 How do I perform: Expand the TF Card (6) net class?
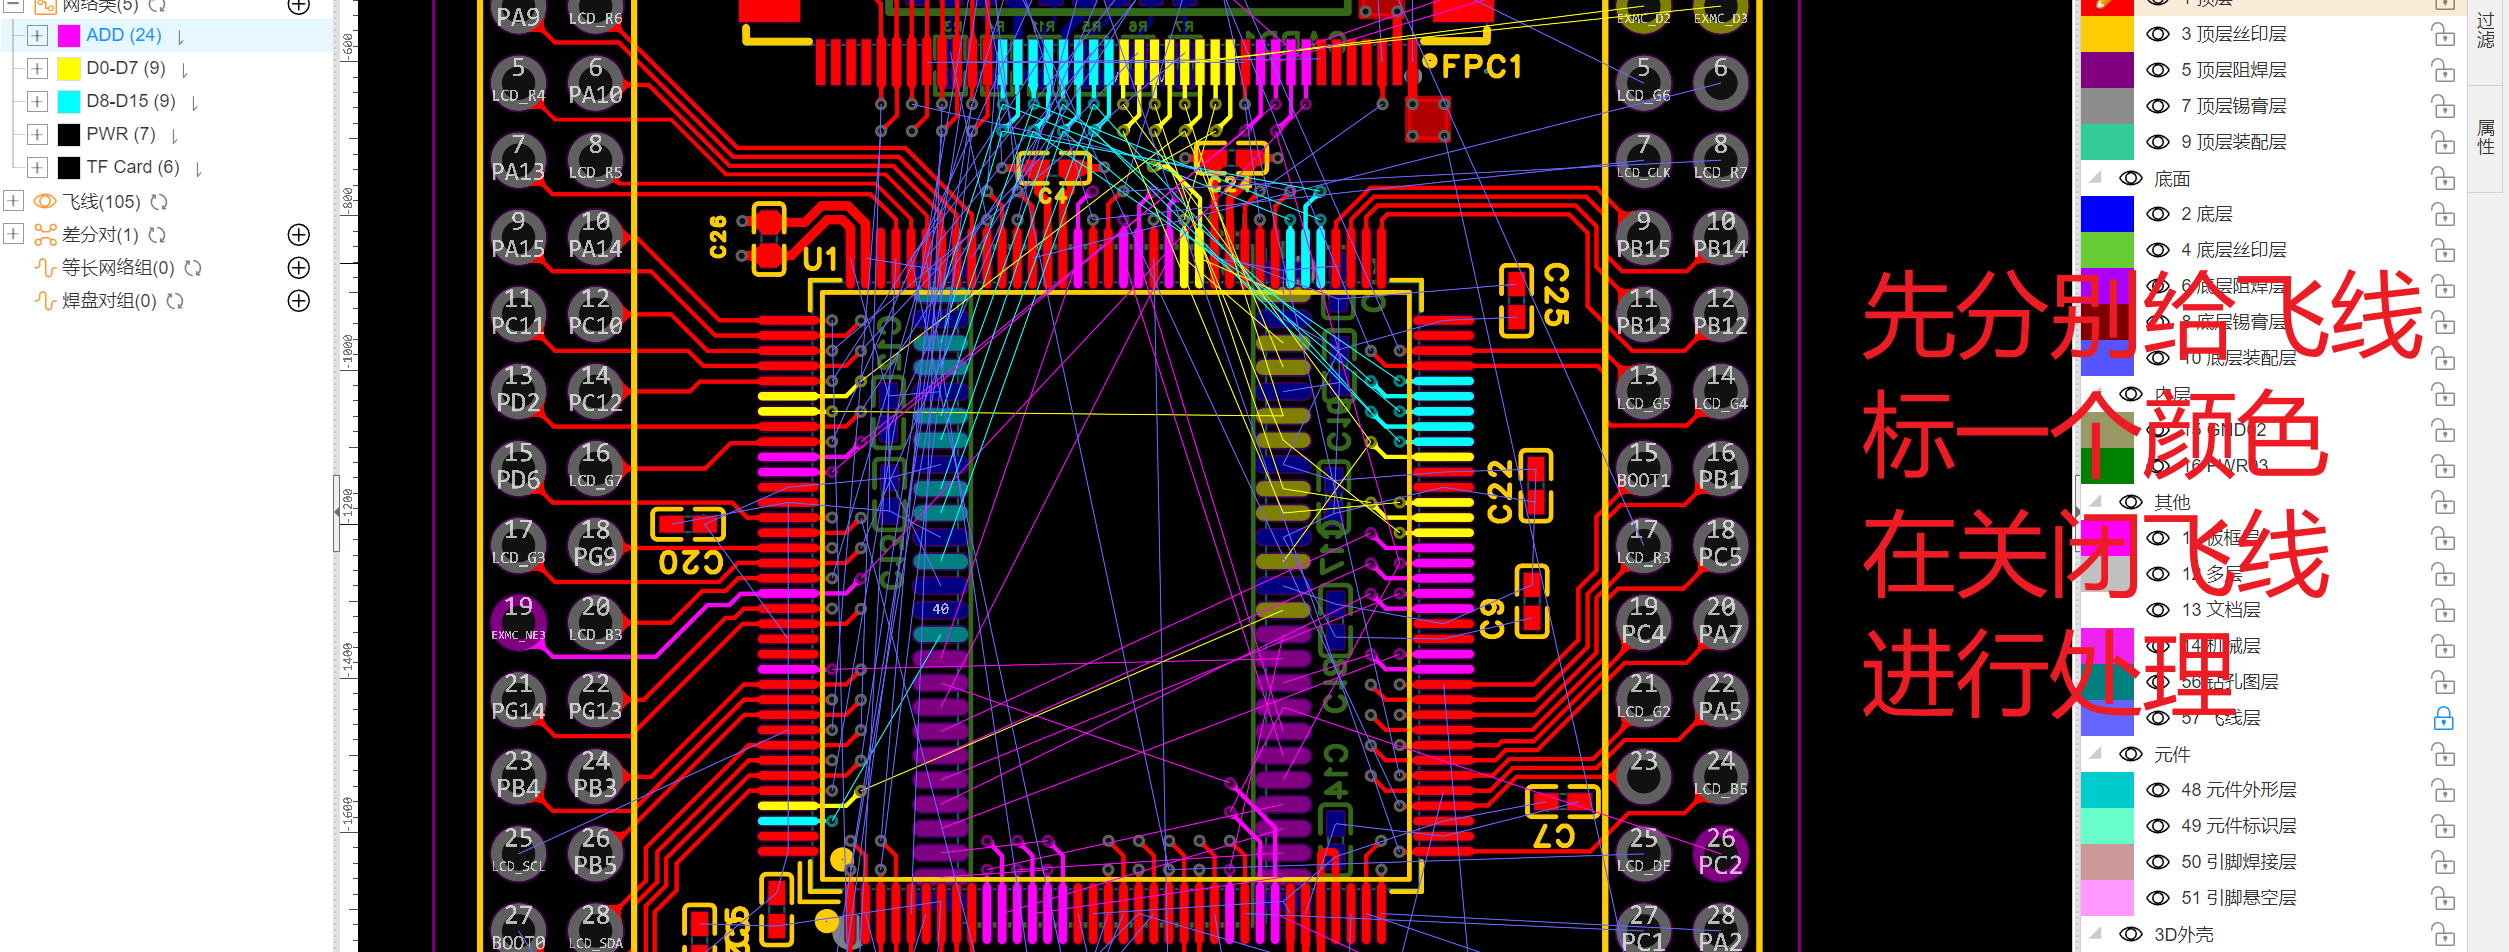(37, 168)
